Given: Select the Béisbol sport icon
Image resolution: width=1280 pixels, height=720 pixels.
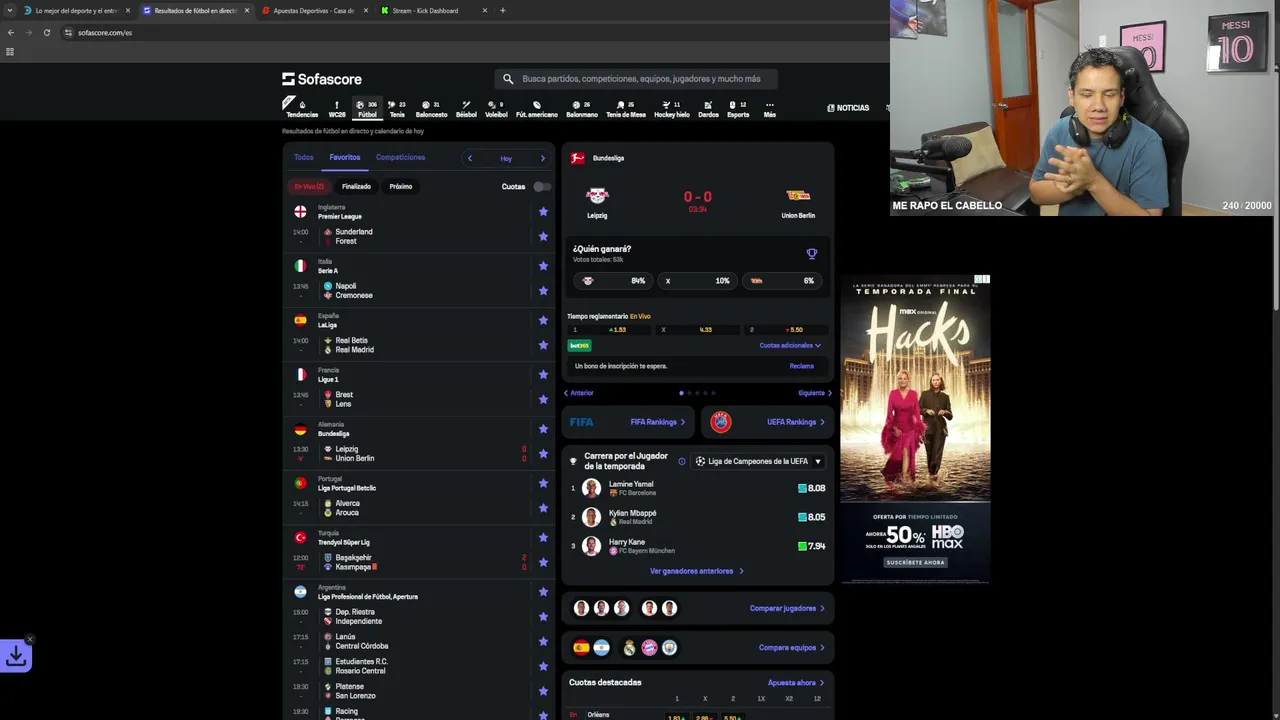Looking at the screenshot, I should pyautogui.click(x=466, y=108).
